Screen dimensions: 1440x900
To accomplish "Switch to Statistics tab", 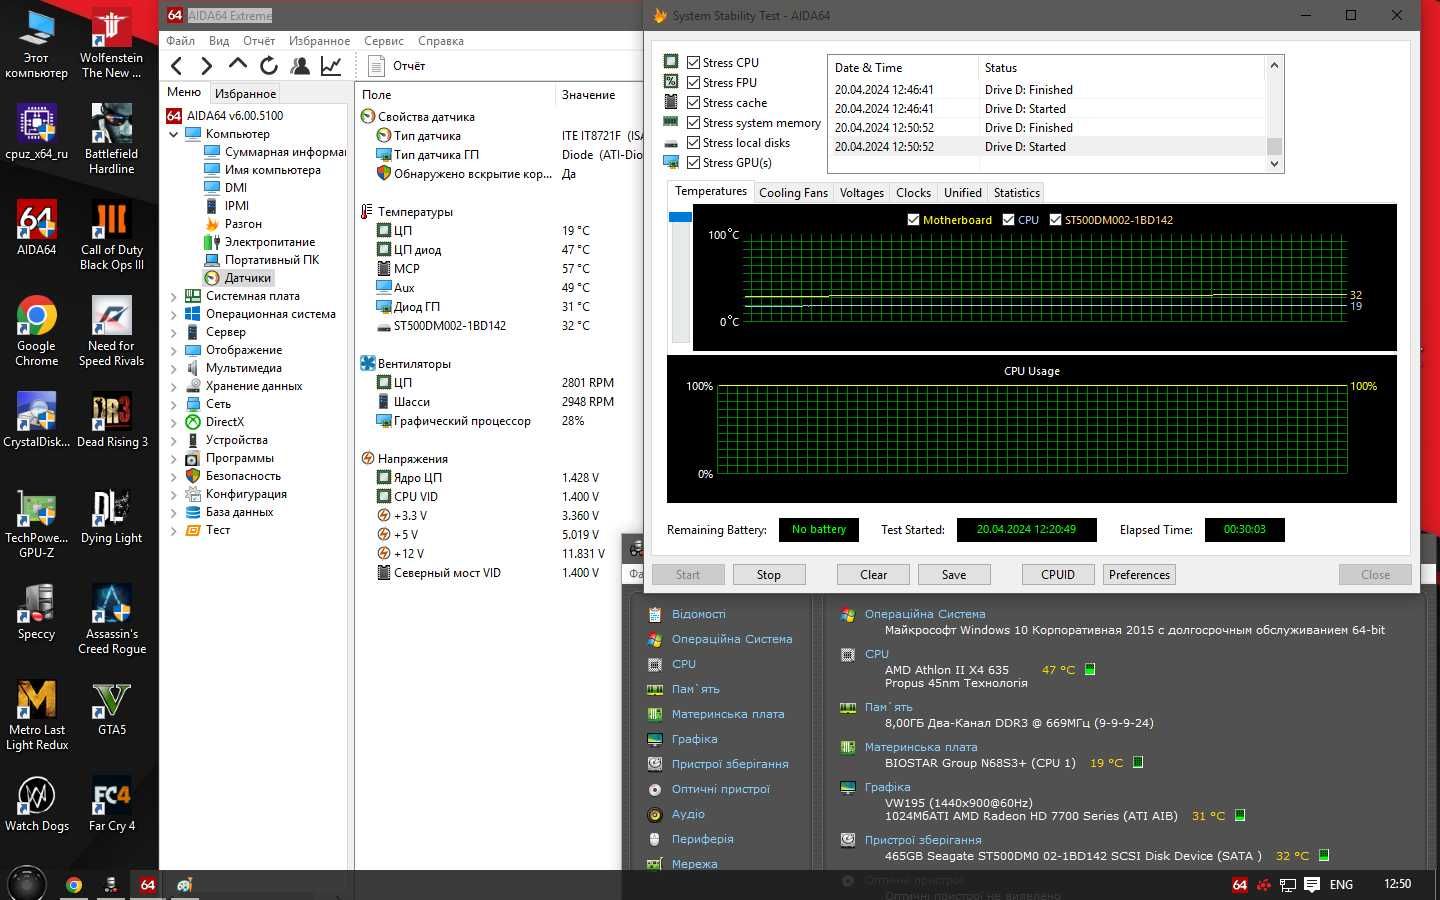I will coord(1016,193).
